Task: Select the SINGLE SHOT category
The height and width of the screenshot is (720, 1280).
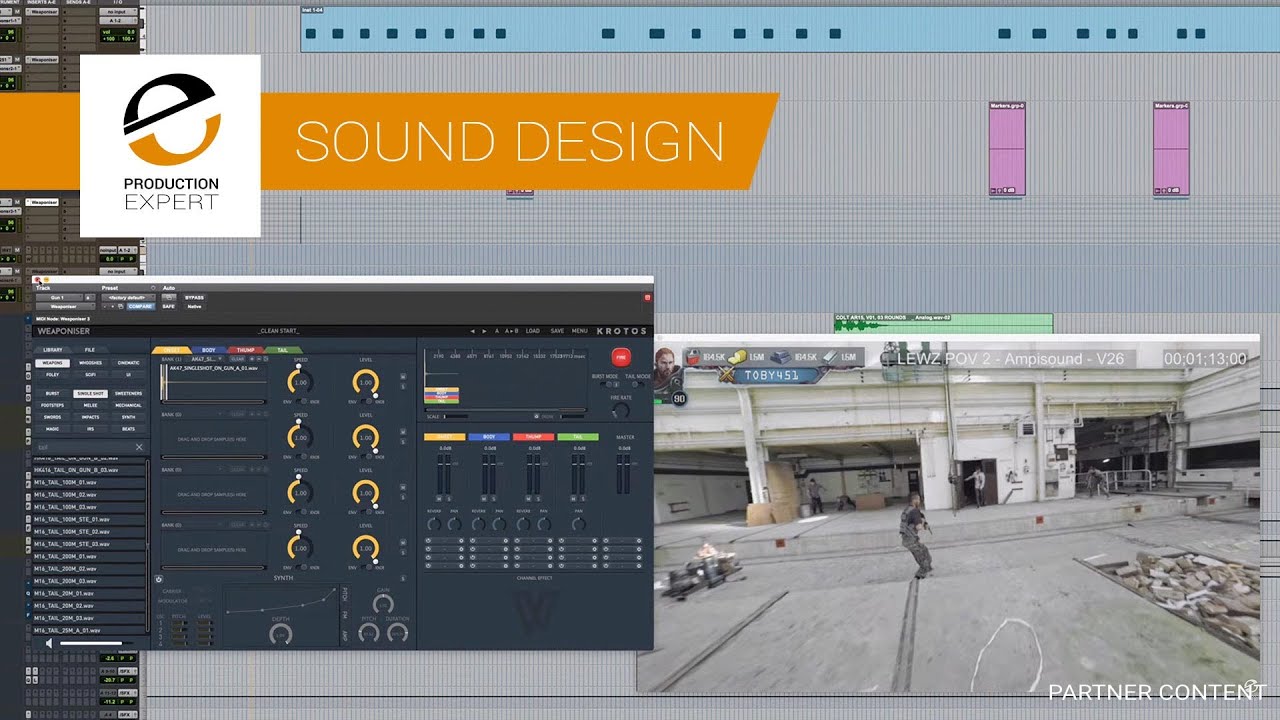Action: 90,393
